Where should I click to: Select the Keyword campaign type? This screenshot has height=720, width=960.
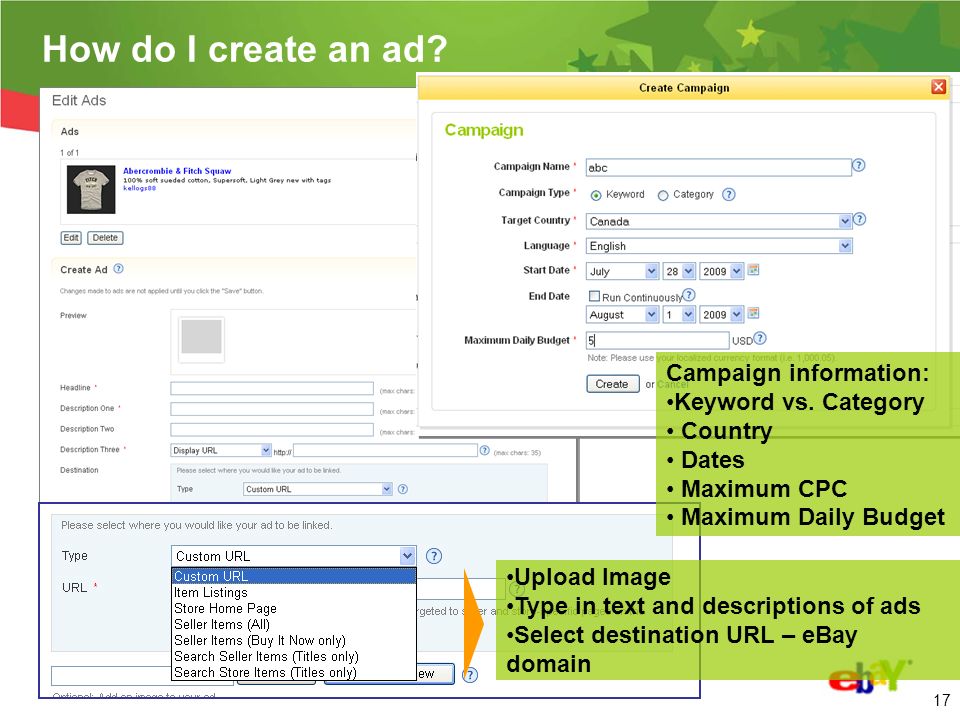(x=596, y=195)
